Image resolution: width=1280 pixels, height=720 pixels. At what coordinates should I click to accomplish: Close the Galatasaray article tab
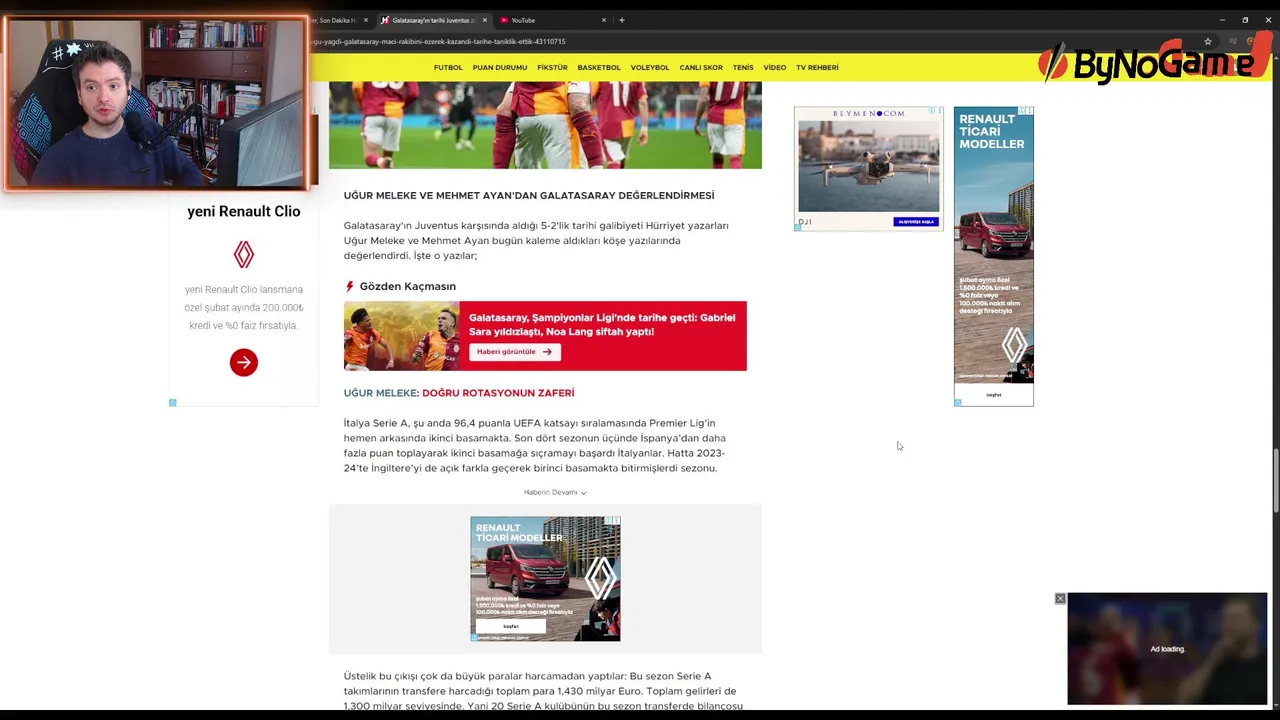point(485,20)
